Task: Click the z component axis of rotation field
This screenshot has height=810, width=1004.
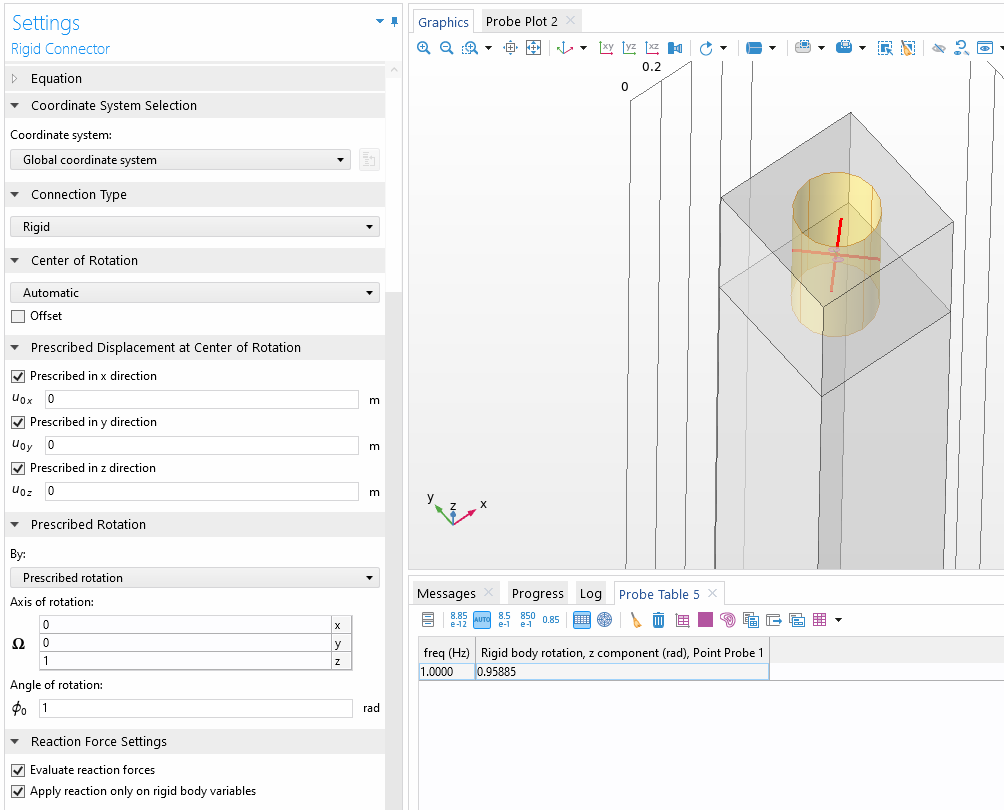Action: coord(186,661)
